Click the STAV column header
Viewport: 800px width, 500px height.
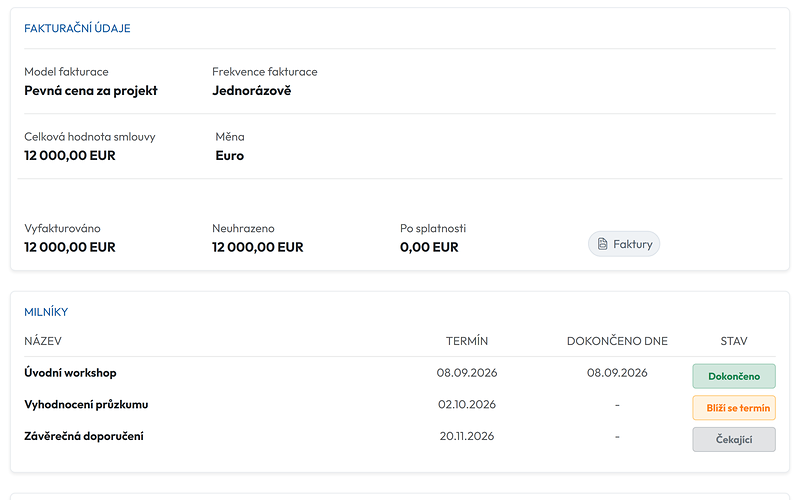click(734, 341)
